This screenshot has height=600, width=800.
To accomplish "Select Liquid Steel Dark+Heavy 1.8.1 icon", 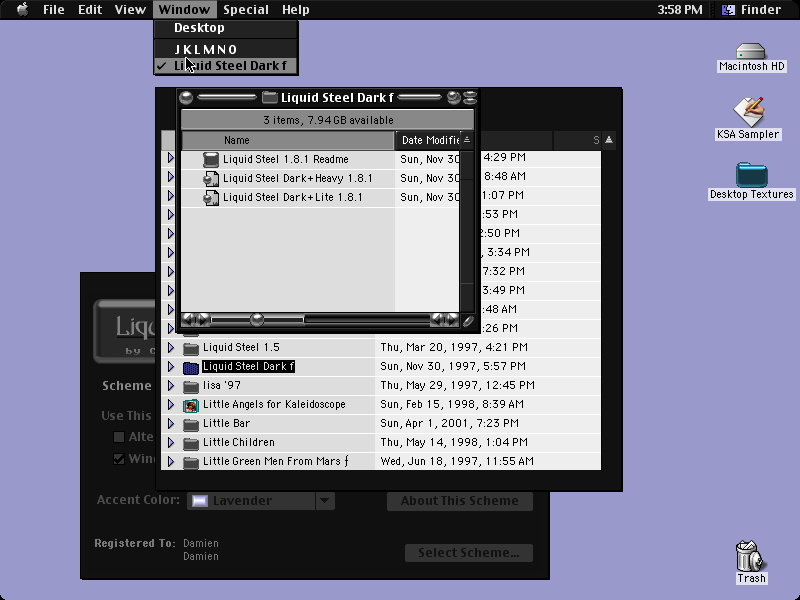I will click(211, 179).
